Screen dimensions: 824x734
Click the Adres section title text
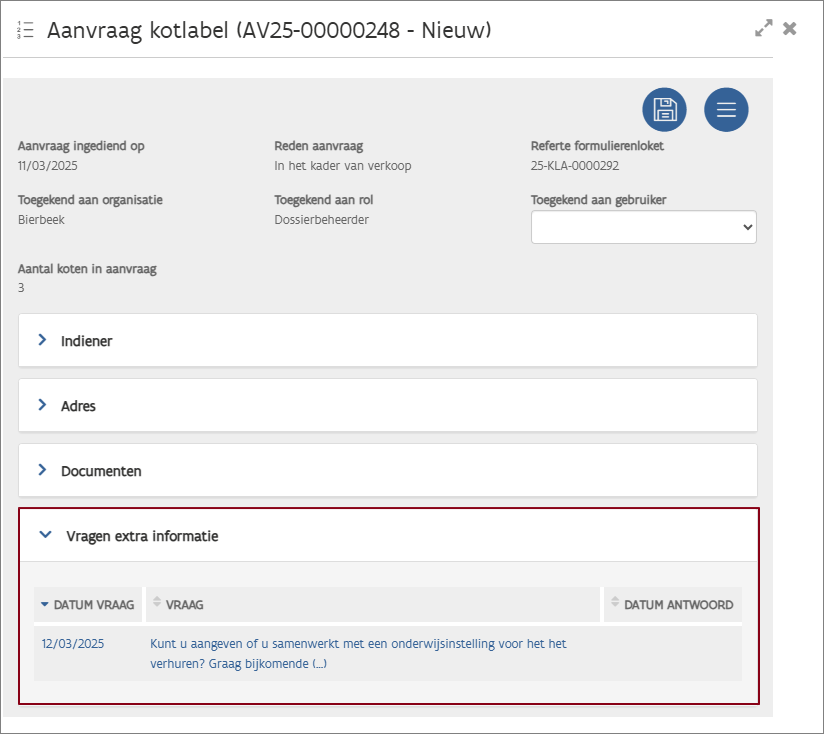pos(78,406)
